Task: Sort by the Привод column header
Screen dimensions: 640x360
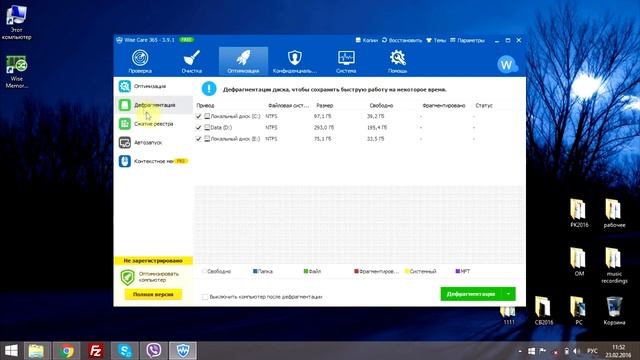Action: [x=205, y=105]
